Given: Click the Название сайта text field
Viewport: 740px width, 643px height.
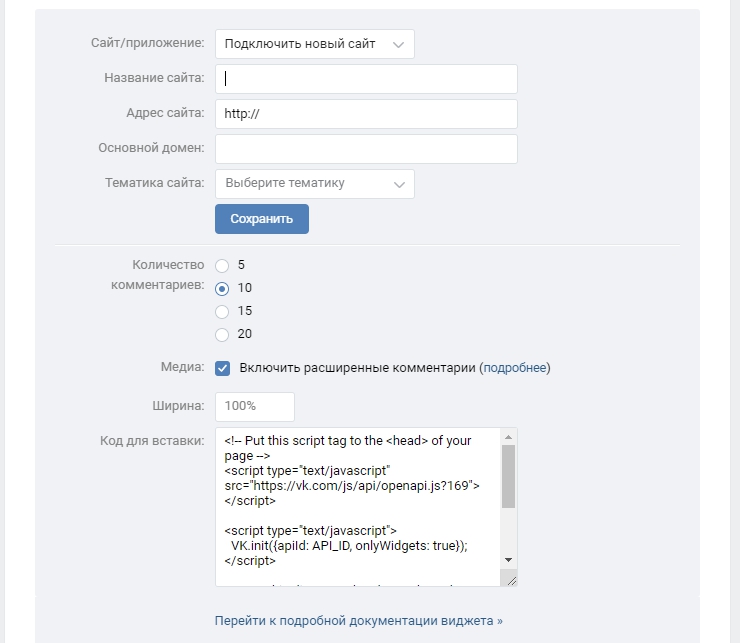Looking at the screenshot, I should coord(366,79).
